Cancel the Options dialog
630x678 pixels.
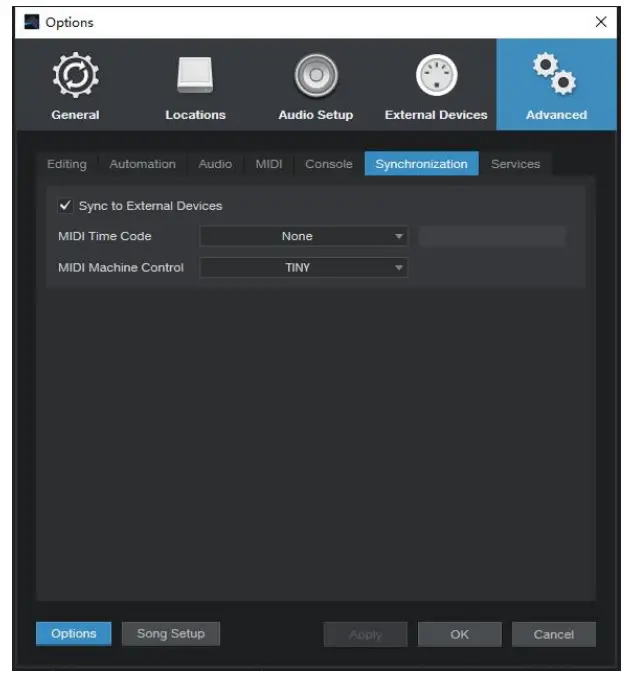tap(554, 634)
